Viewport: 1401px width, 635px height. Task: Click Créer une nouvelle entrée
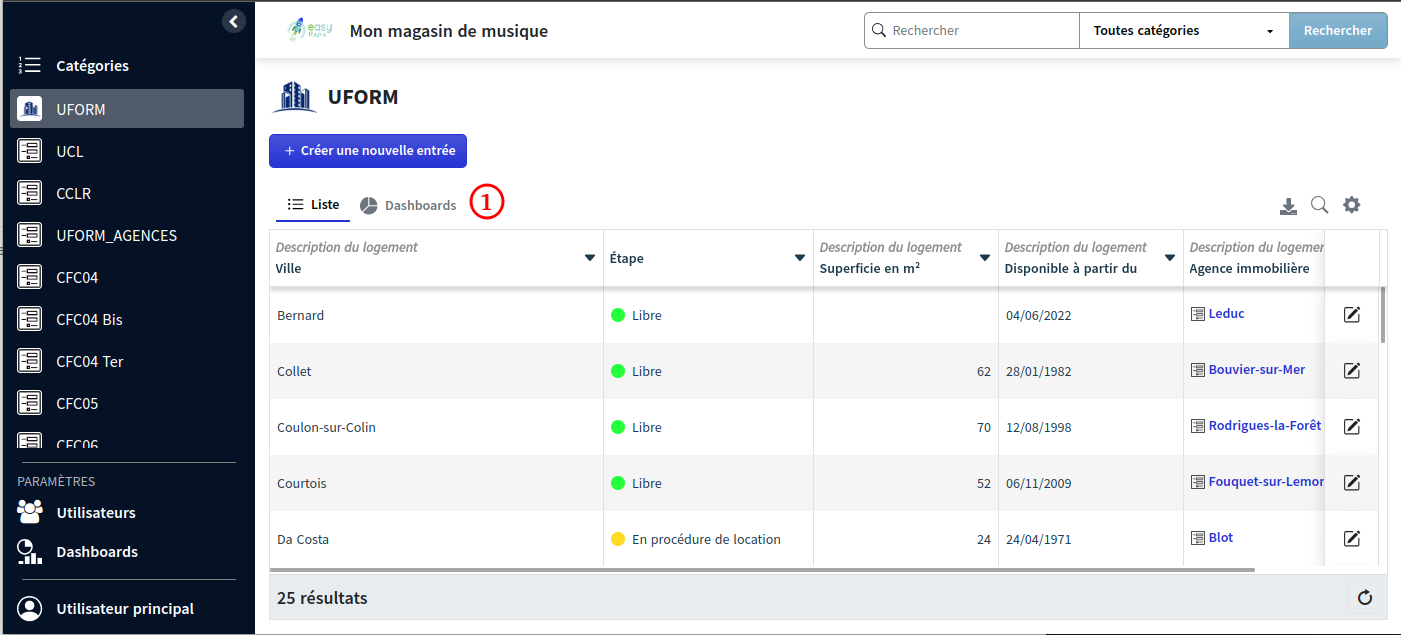tap(367, 150)
